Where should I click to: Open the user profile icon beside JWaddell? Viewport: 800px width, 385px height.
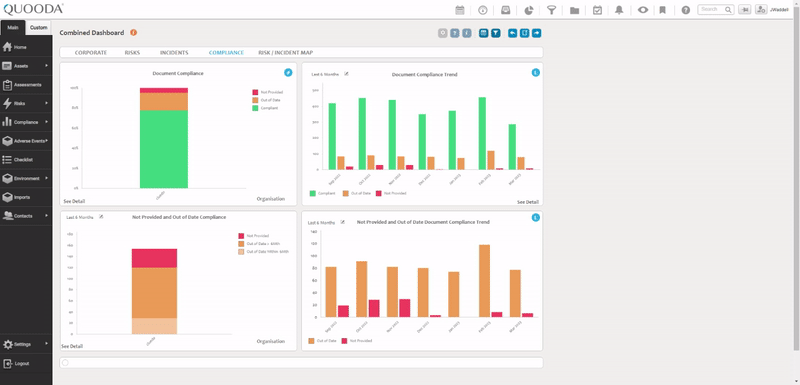tap(761, 9)
